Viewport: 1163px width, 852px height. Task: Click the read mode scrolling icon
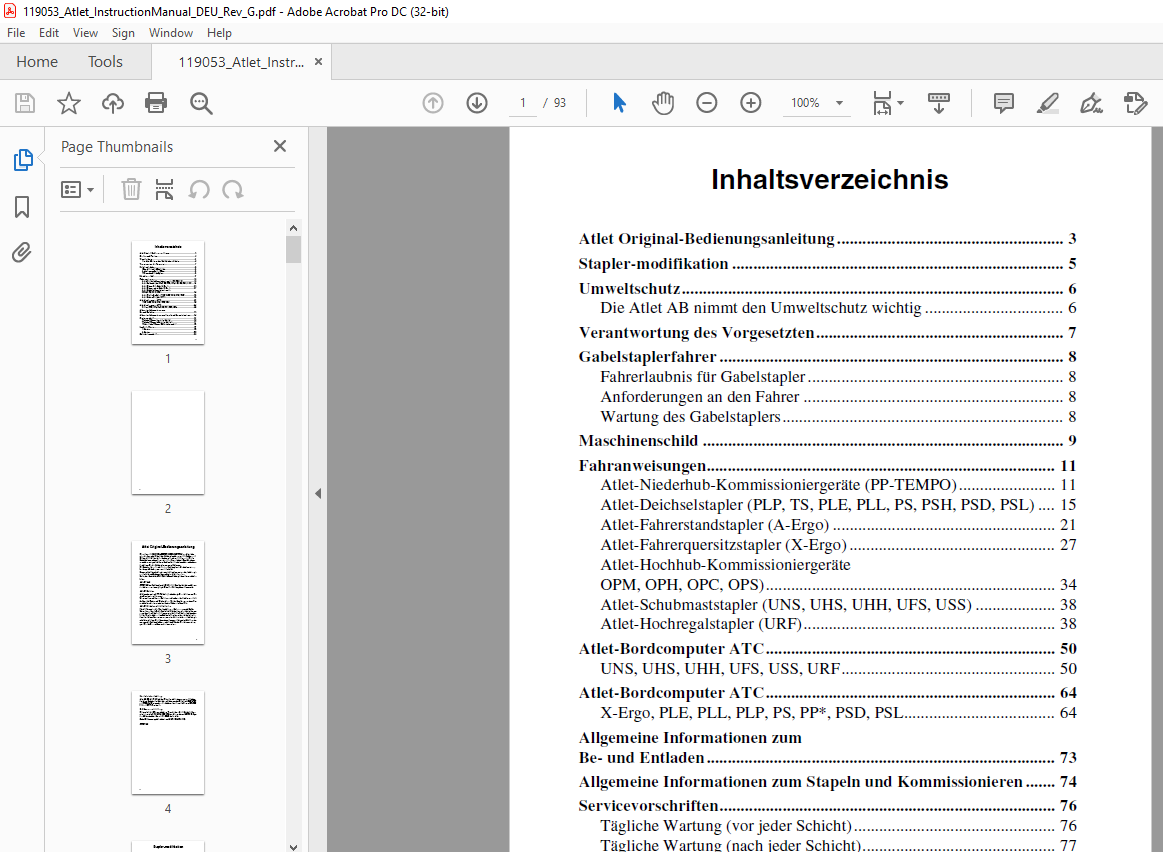(x=938, y=103)
